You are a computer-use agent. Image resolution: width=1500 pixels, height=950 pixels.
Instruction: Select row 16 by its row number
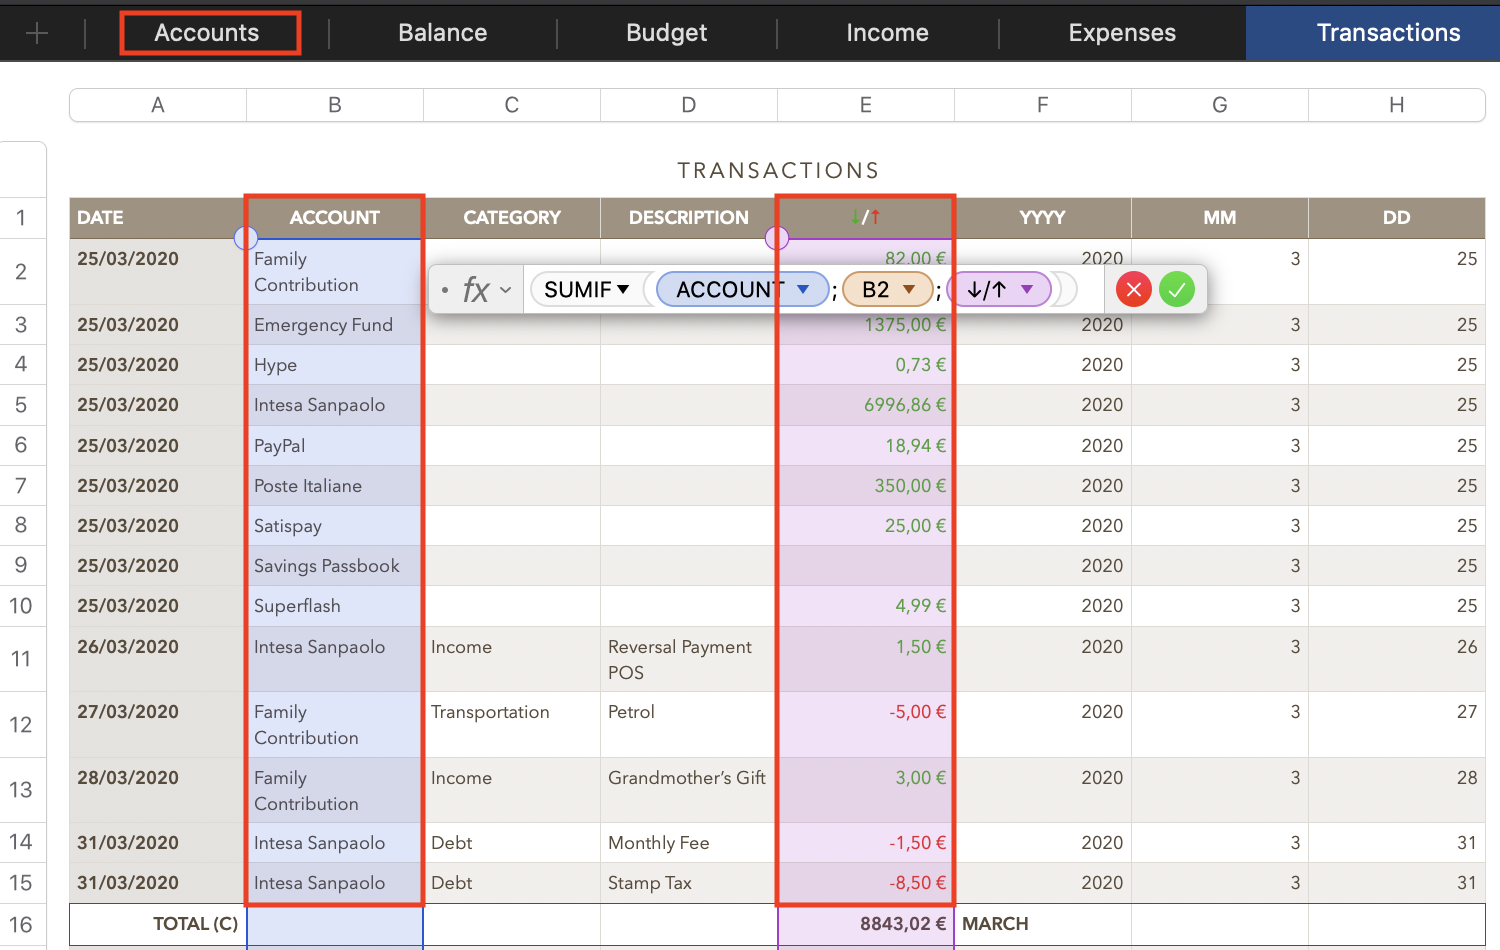pyautogui.click(x=21, y=925)
